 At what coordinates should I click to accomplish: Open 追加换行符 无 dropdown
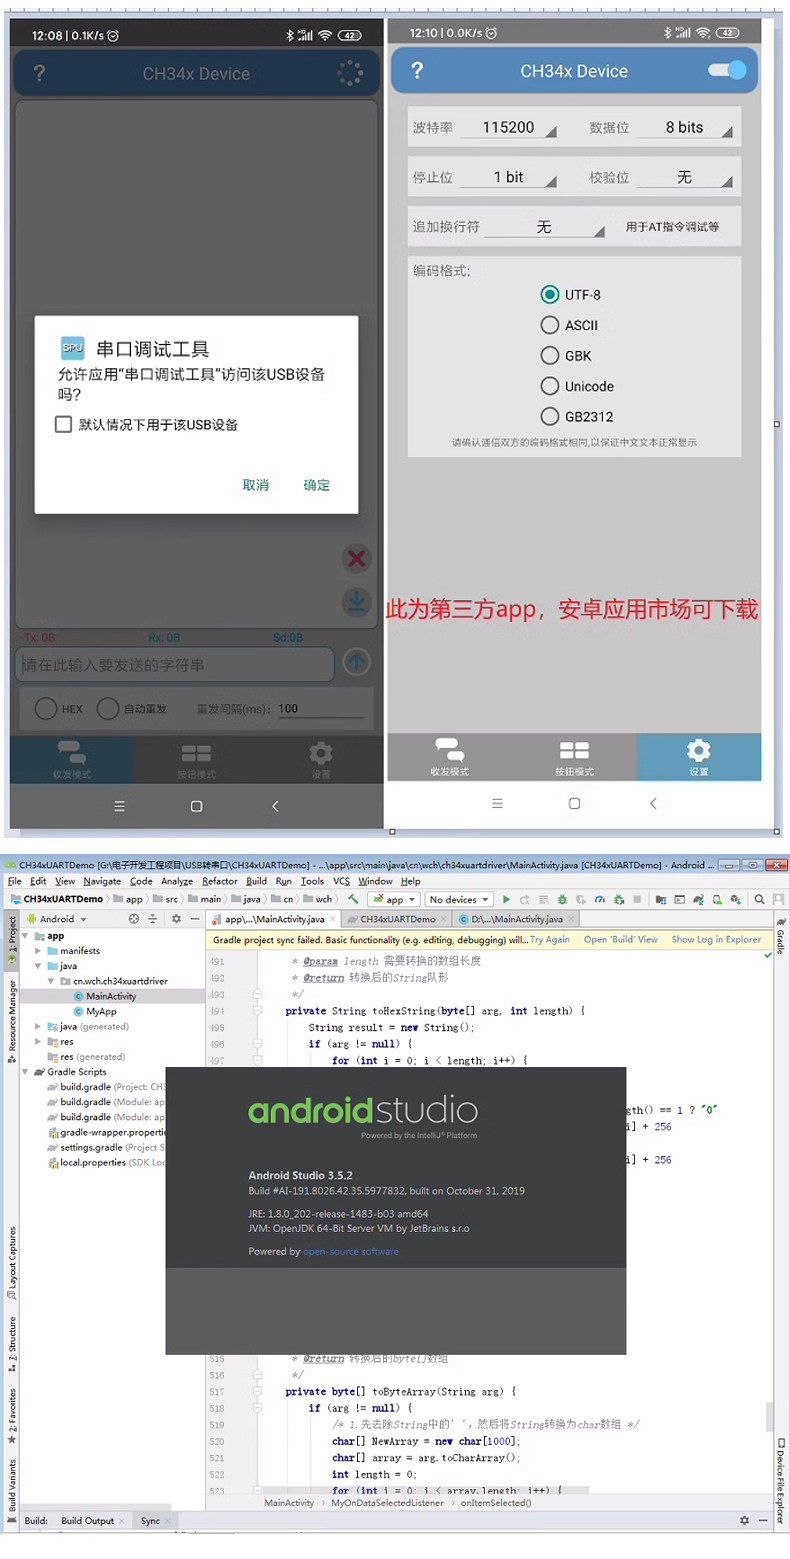coord(545,228)
